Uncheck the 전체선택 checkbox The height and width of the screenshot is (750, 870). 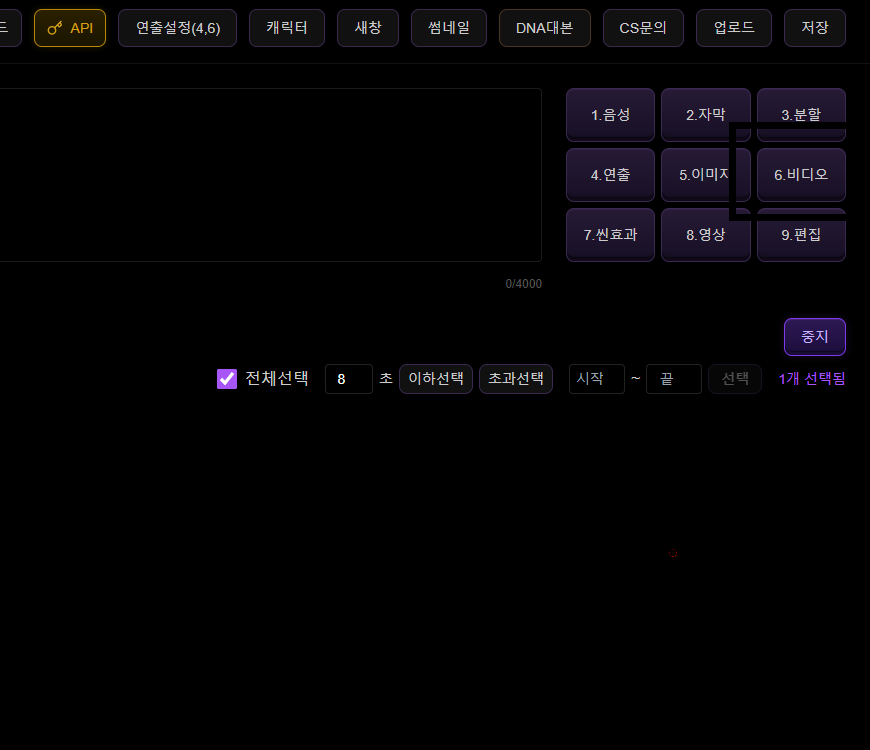[x=227, y=379]
